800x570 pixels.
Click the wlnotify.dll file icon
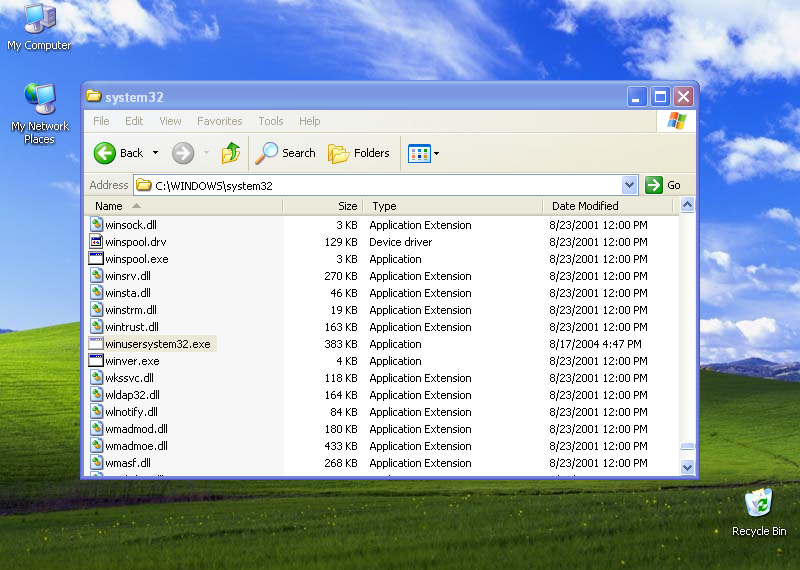(96, 411)
